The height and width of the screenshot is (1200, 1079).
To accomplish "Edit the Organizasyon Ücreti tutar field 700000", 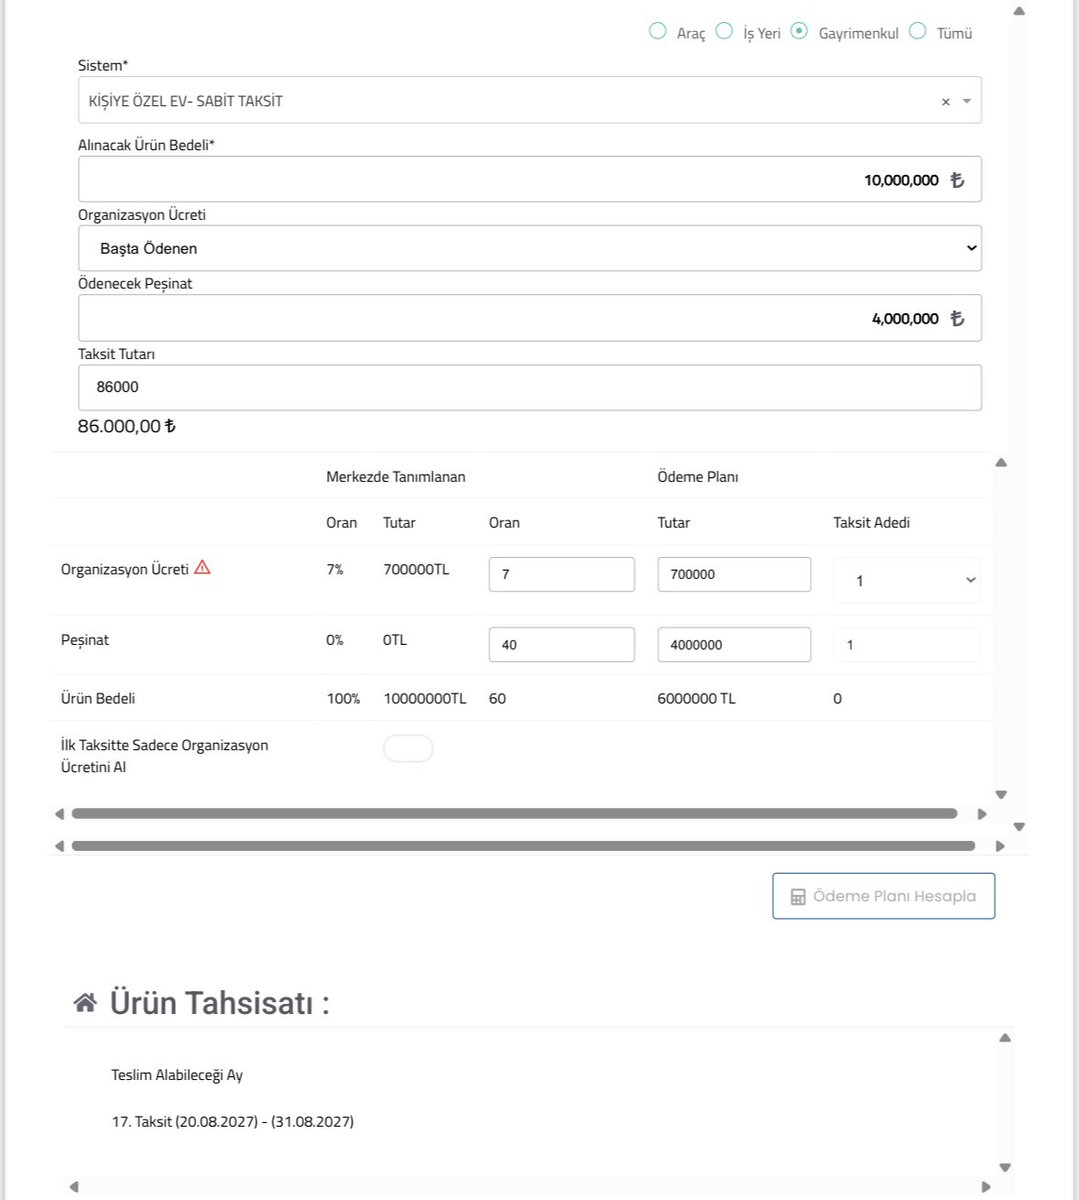I will 734,574.
